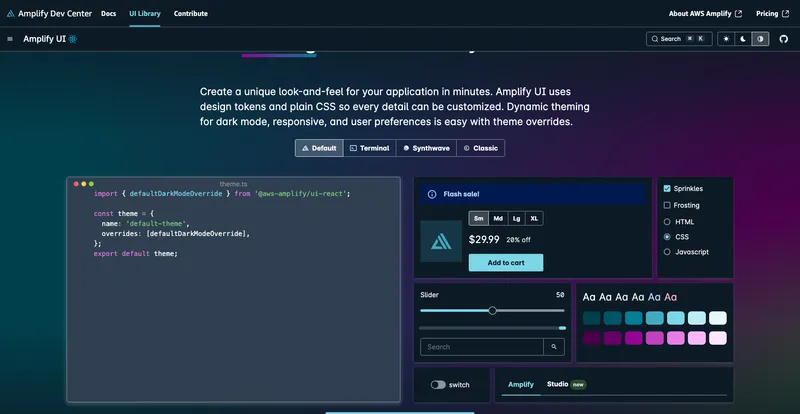
Task: Click the Add to cart button
Action: point(506,262)
